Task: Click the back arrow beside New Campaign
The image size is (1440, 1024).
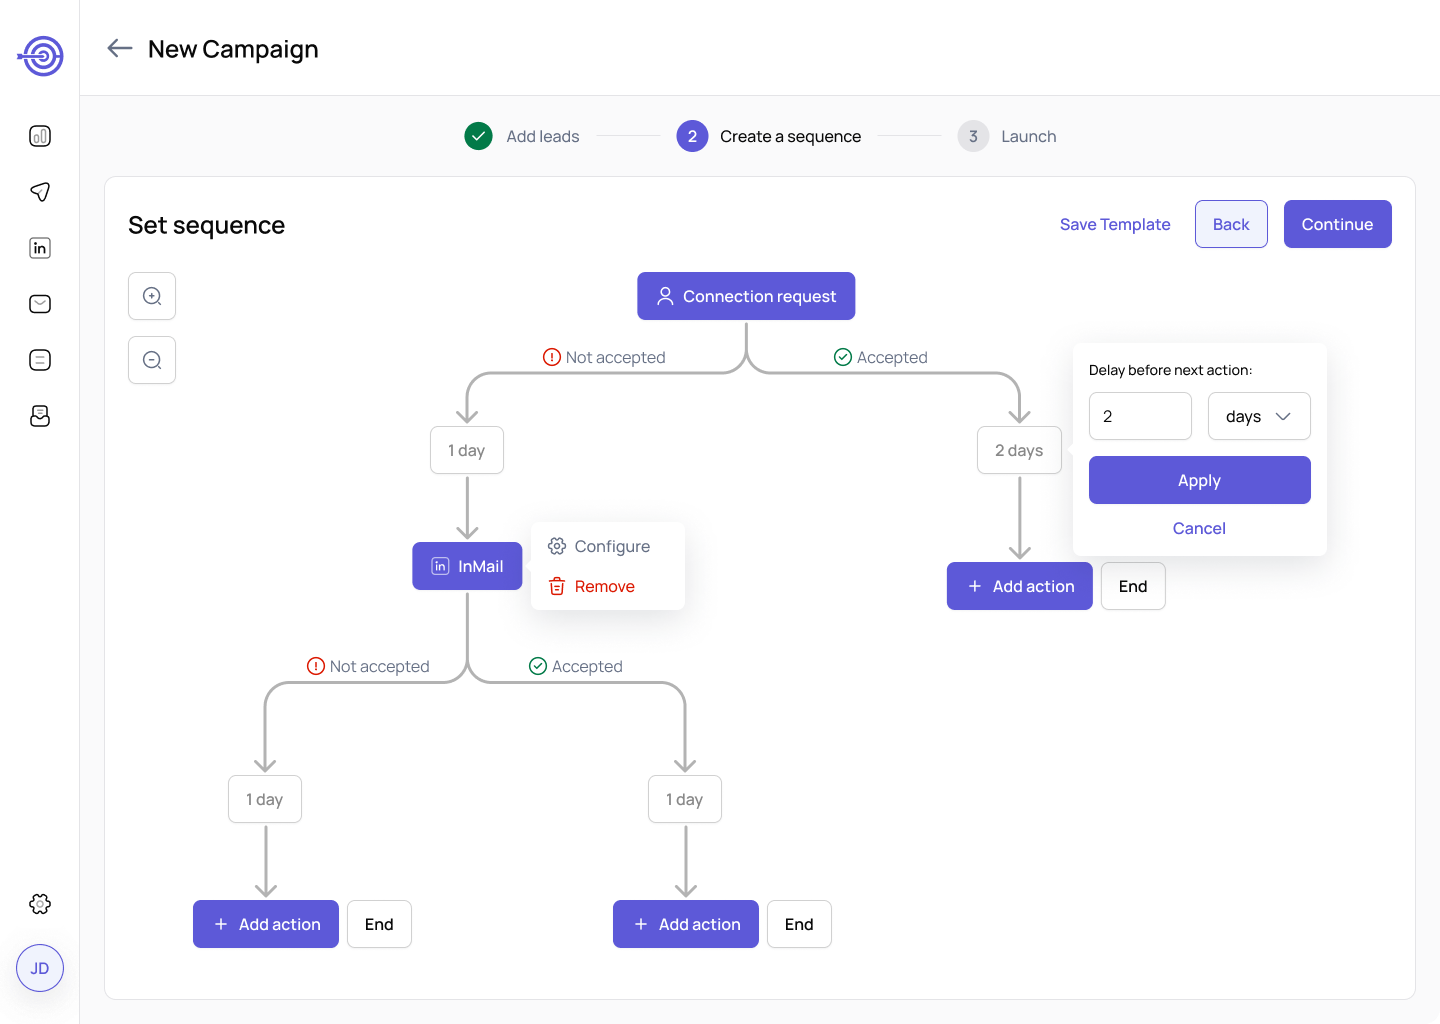Action: (120, 48)
